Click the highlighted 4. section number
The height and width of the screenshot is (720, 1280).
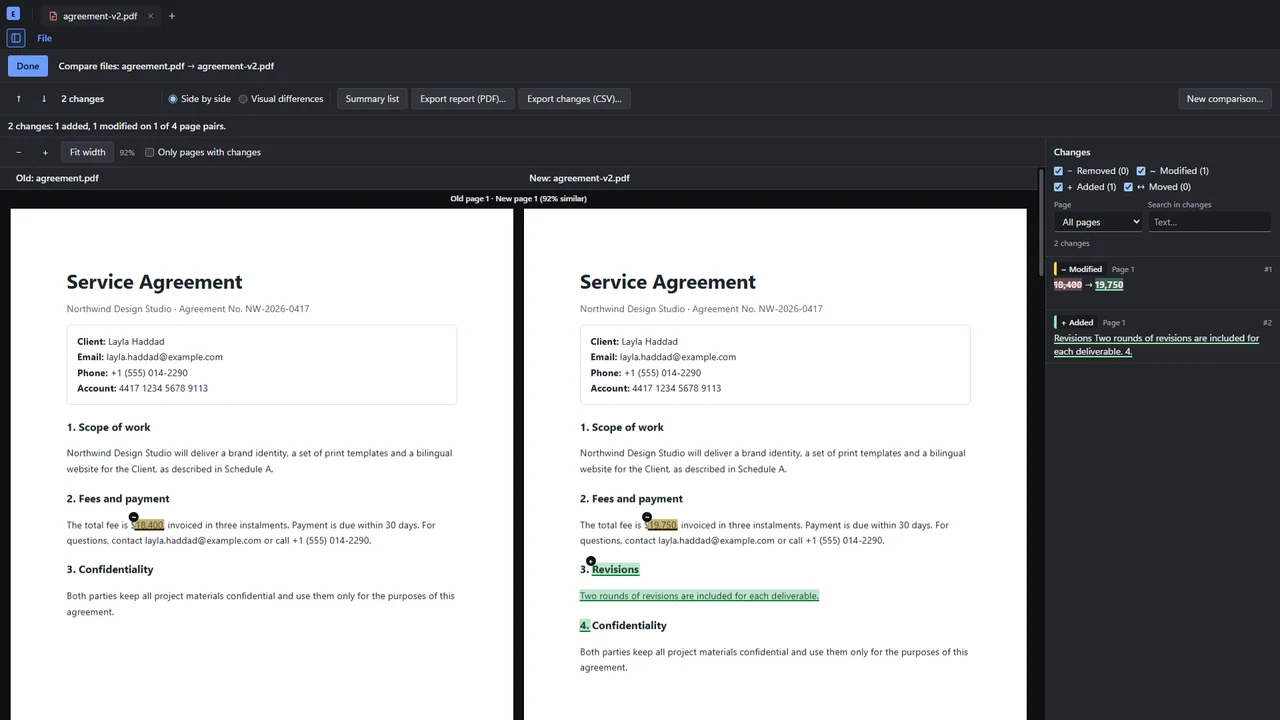coord(585,626)
